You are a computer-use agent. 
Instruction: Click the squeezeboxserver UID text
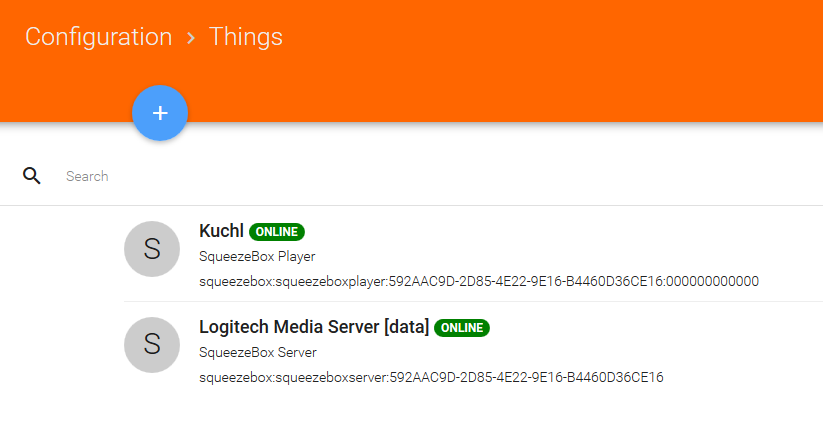click(x=431, y=378)
